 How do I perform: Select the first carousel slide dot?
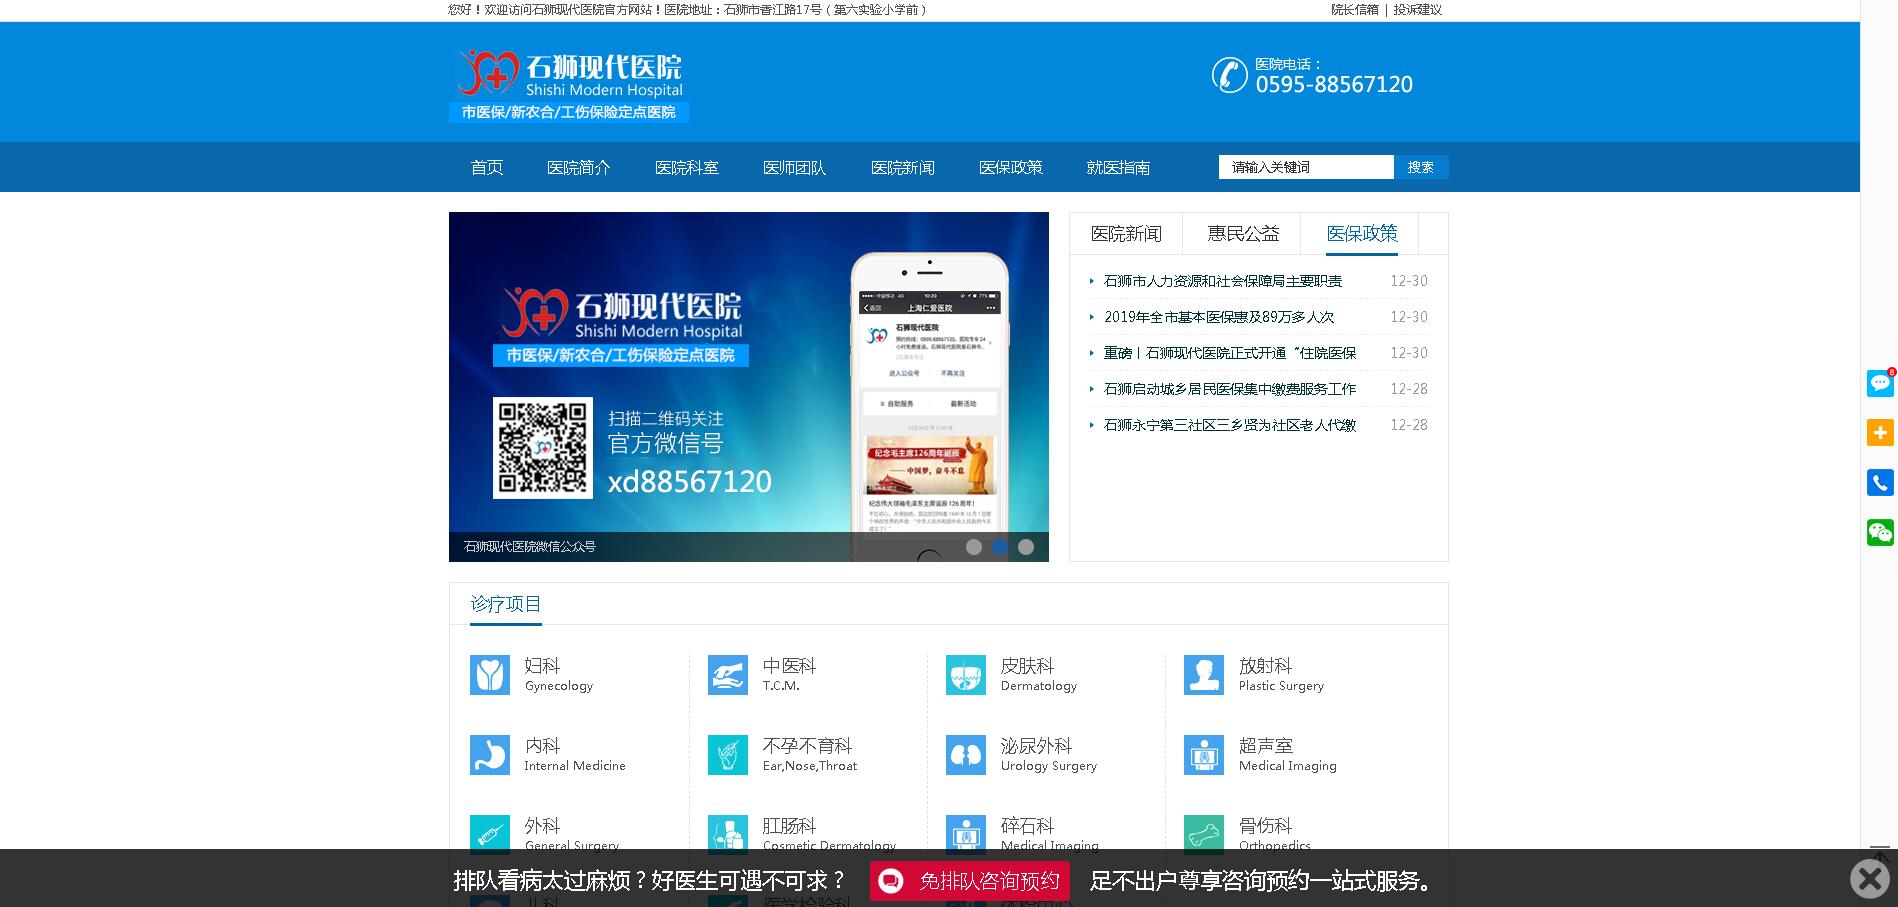(973, 547)
